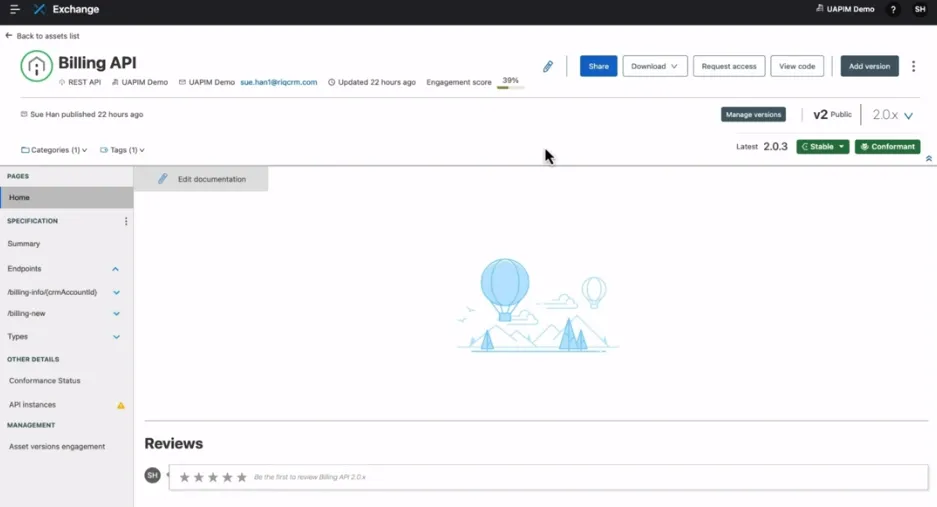Click Request access button

728,66
